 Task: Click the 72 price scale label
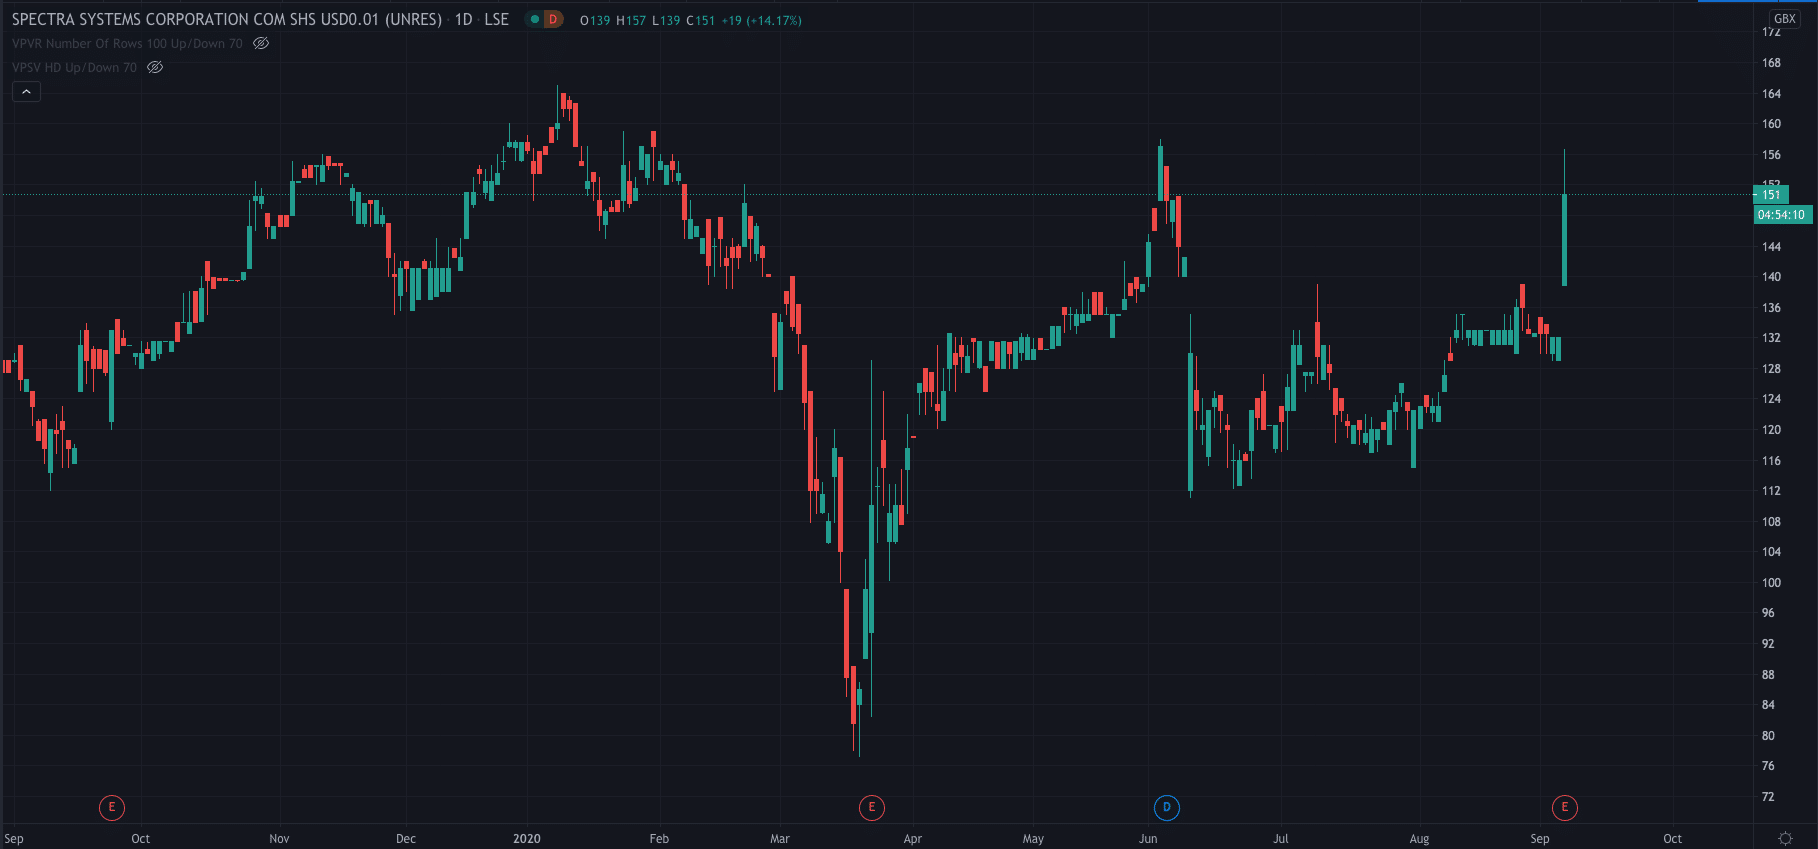point(1768,797)
